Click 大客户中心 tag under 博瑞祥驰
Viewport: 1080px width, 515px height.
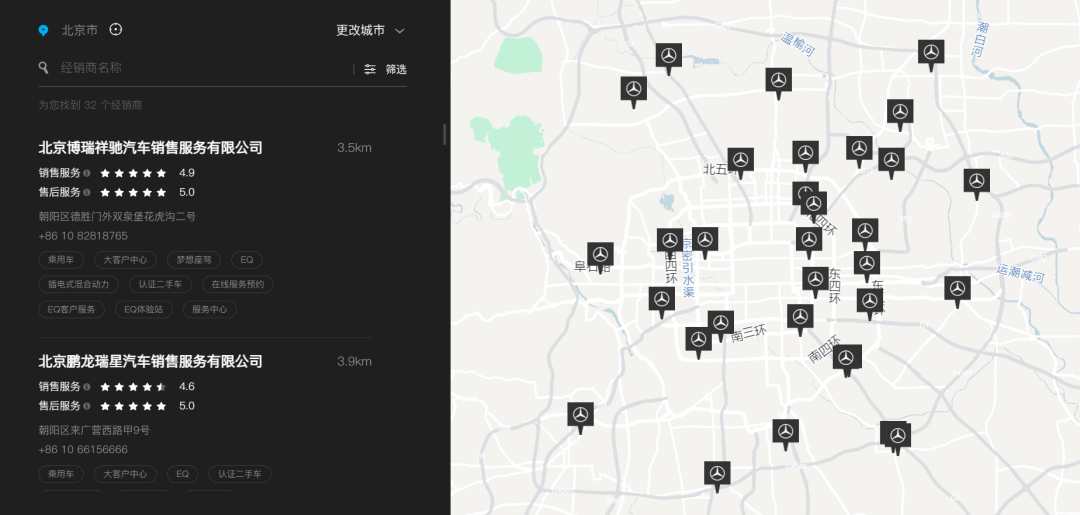pyautogui.click(x=125, y=260)
